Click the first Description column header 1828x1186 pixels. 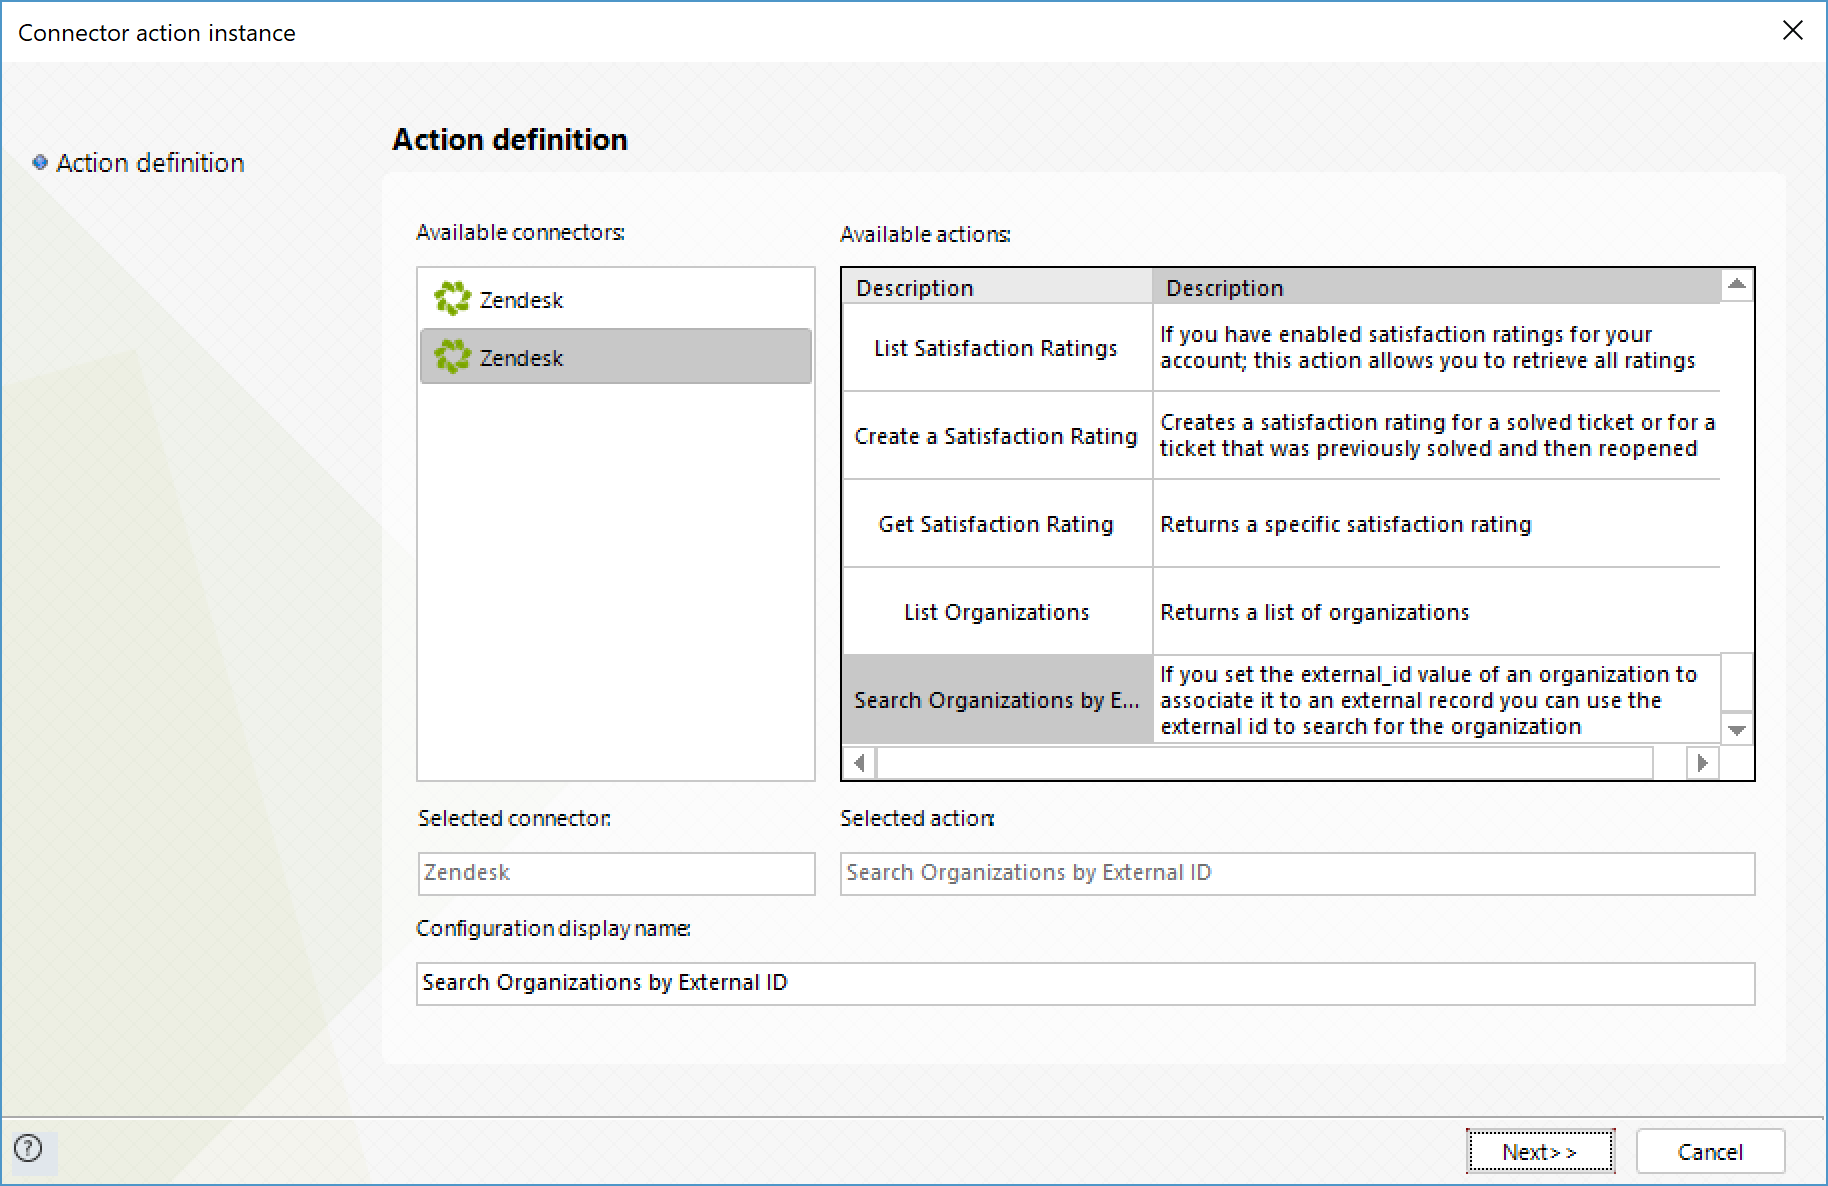pyautogui.click(x=997, y=288)
